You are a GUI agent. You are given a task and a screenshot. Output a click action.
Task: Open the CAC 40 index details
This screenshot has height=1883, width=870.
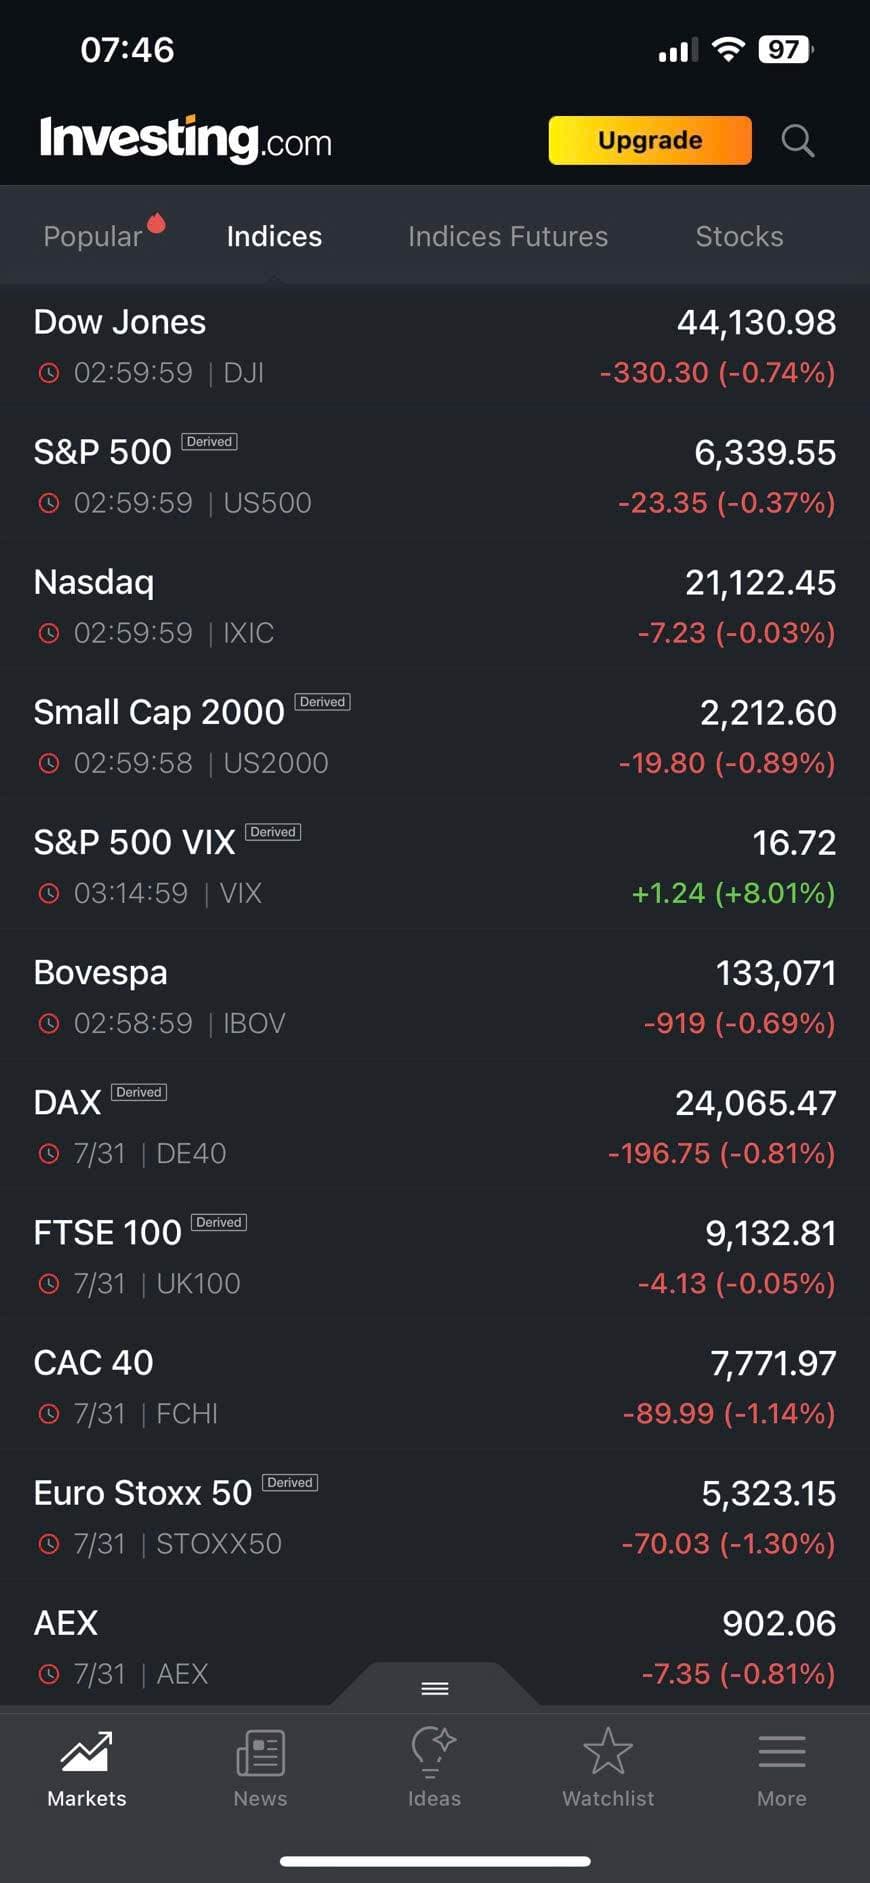coord(435,1386)
